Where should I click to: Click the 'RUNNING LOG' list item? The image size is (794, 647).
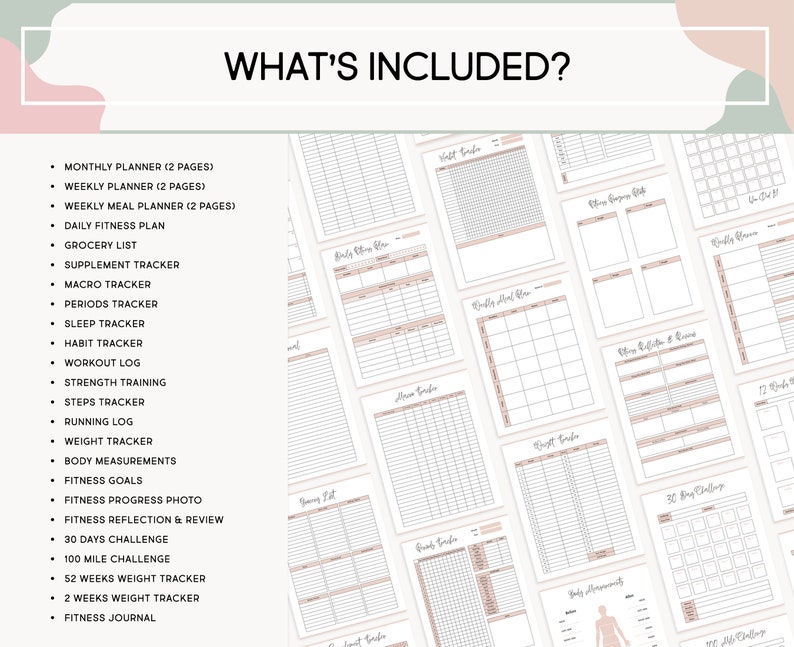click(x=99, y=422)
